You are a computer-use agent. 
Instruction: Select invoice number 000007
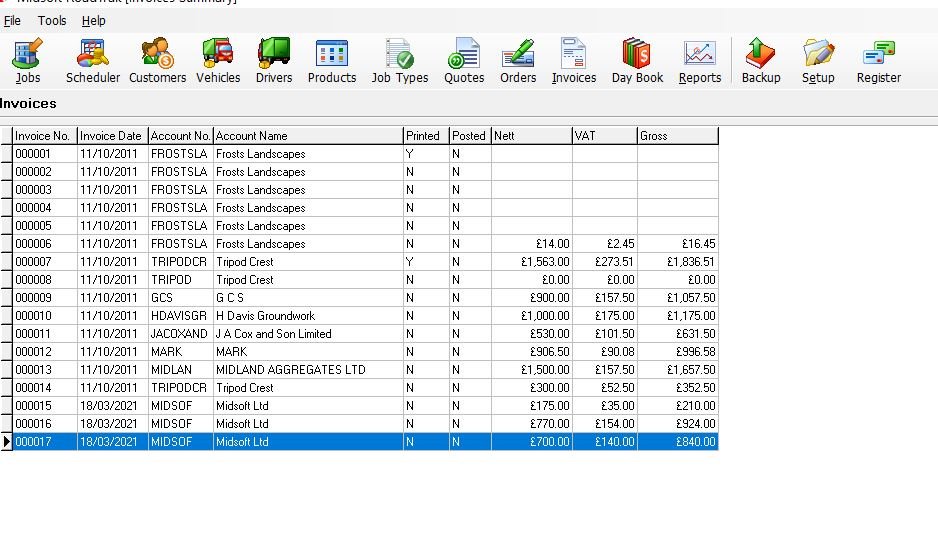[45, 262]
